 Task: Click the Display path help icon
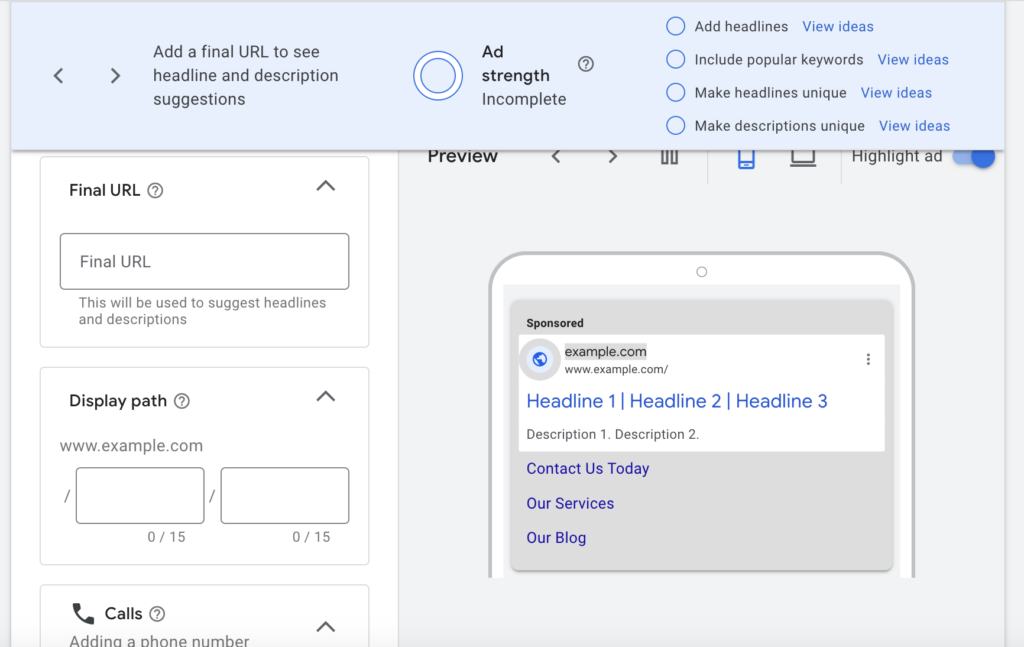click(x=182, y=401)
